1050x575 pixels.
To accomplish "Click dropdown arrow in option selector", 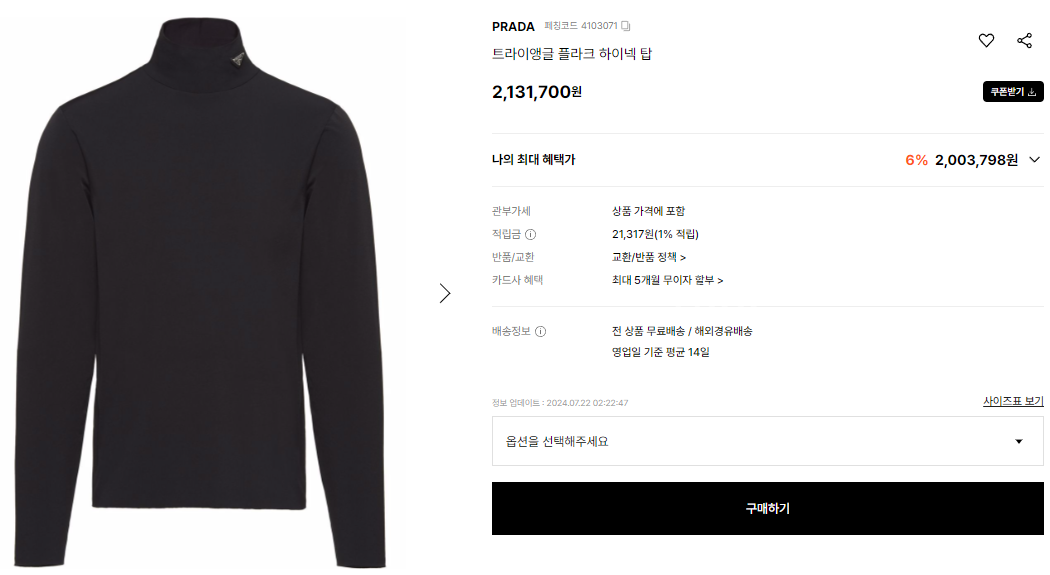I will 1019,441.
